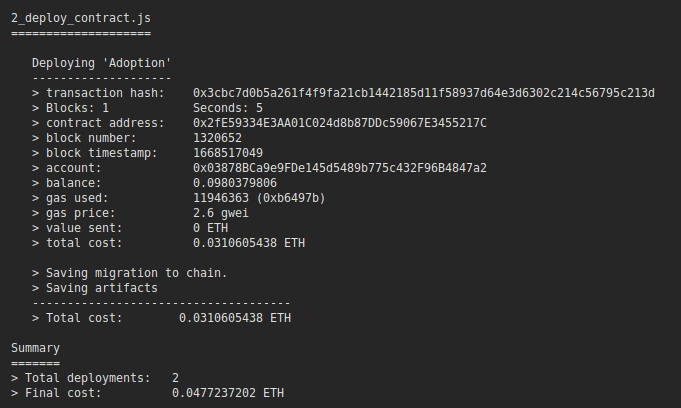Image resolution: width=681 pixels, height=408 pixels.
Task: Click the lowercase total cost 0.0310605438 ETH value
Action: tap(249, 243)
